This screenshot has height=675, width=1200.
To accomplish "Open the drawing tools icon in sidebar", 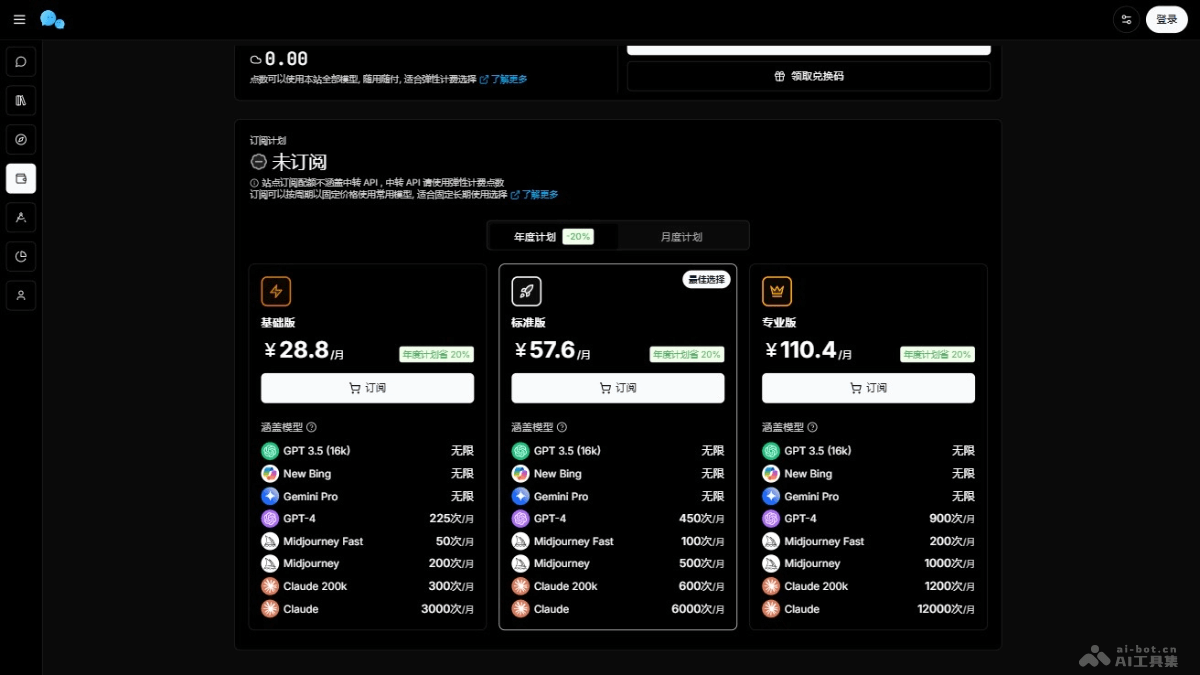I will (x=21, y=217).
